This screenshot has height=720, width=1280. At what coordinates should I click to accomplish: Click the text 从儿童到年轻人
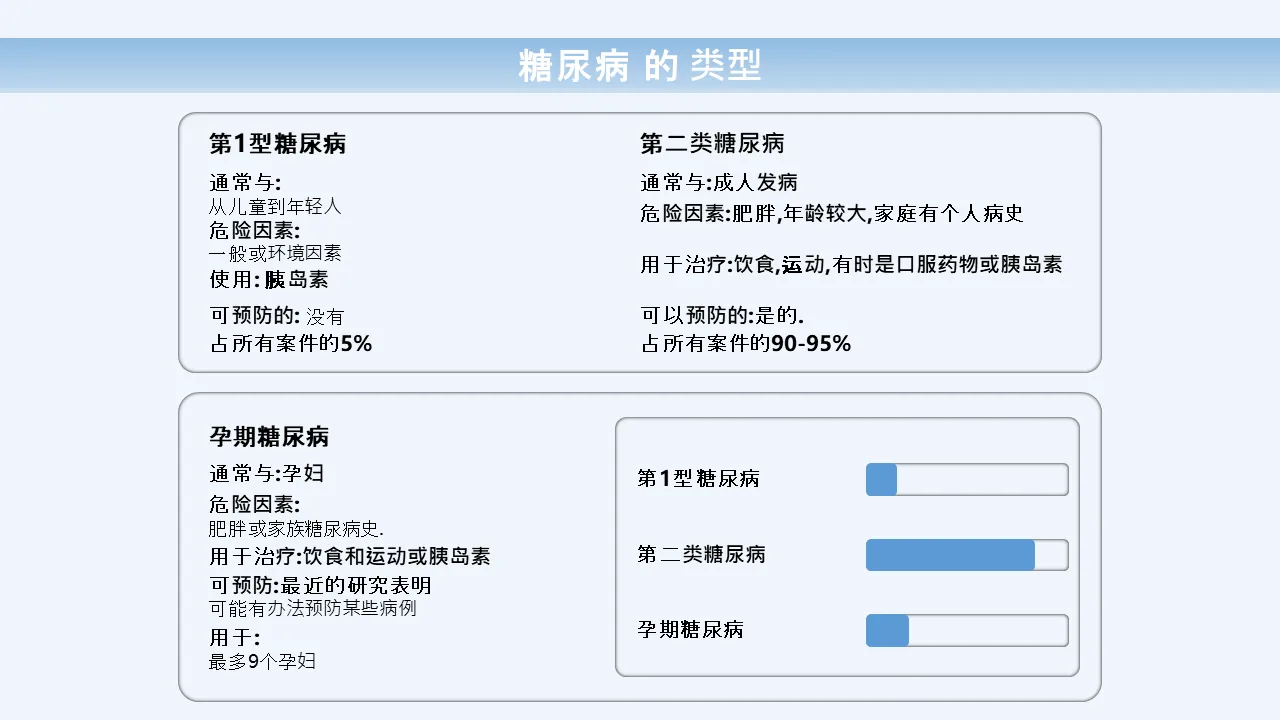(x=275, y=206)
